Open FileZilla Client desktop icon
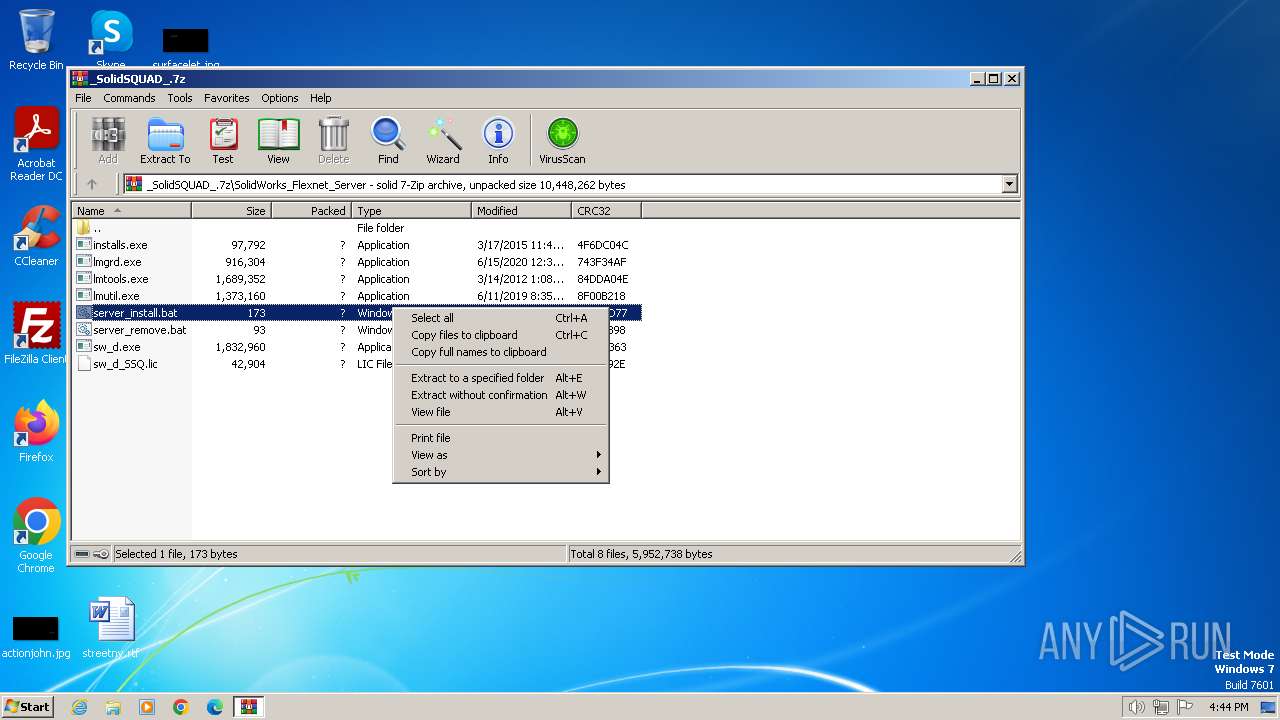 36,334
